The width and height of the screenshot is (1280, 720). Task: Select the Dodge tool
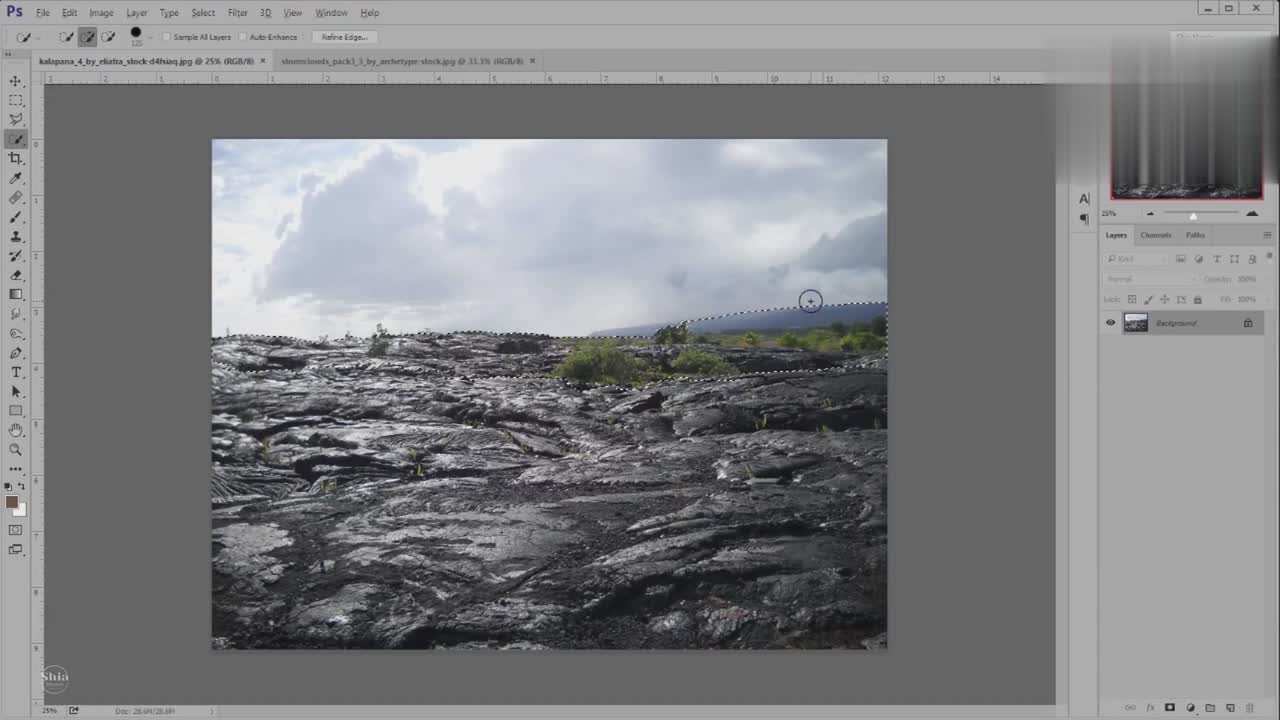click(15, 333)
